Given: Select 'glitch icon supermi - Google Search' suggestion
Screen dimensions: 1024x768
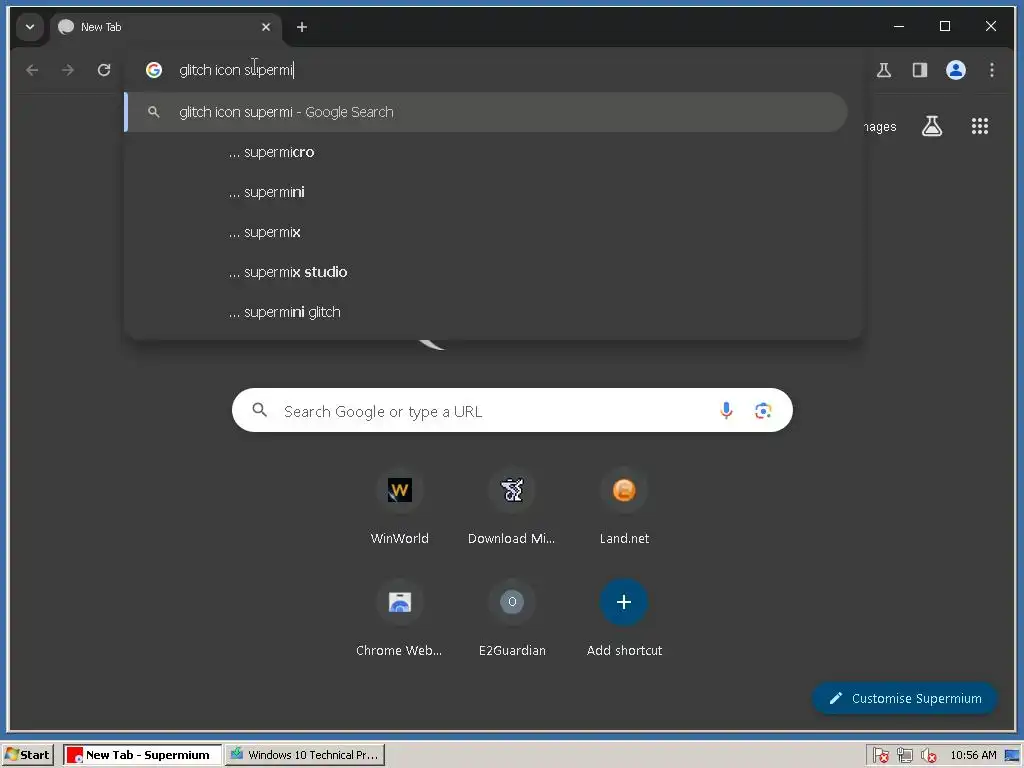Looking at the screenshot, I should (487, 112).
